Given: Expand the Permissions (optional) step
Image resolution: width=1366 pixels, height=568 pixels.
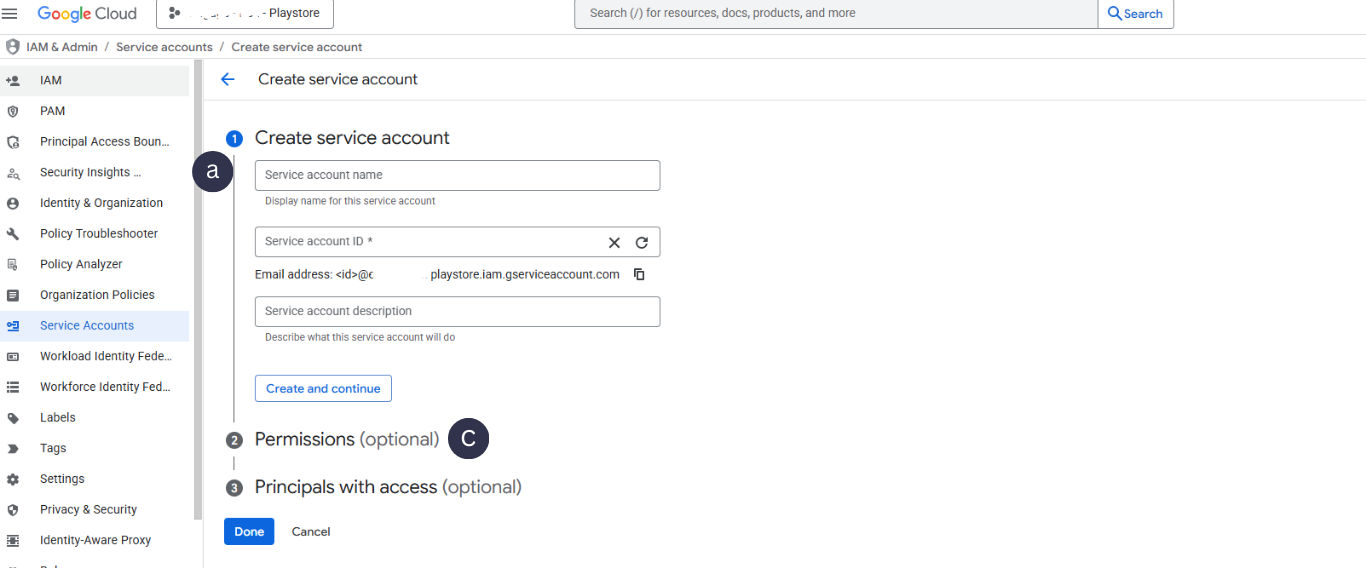Looking at the screenshot, I should pos(346,439).
